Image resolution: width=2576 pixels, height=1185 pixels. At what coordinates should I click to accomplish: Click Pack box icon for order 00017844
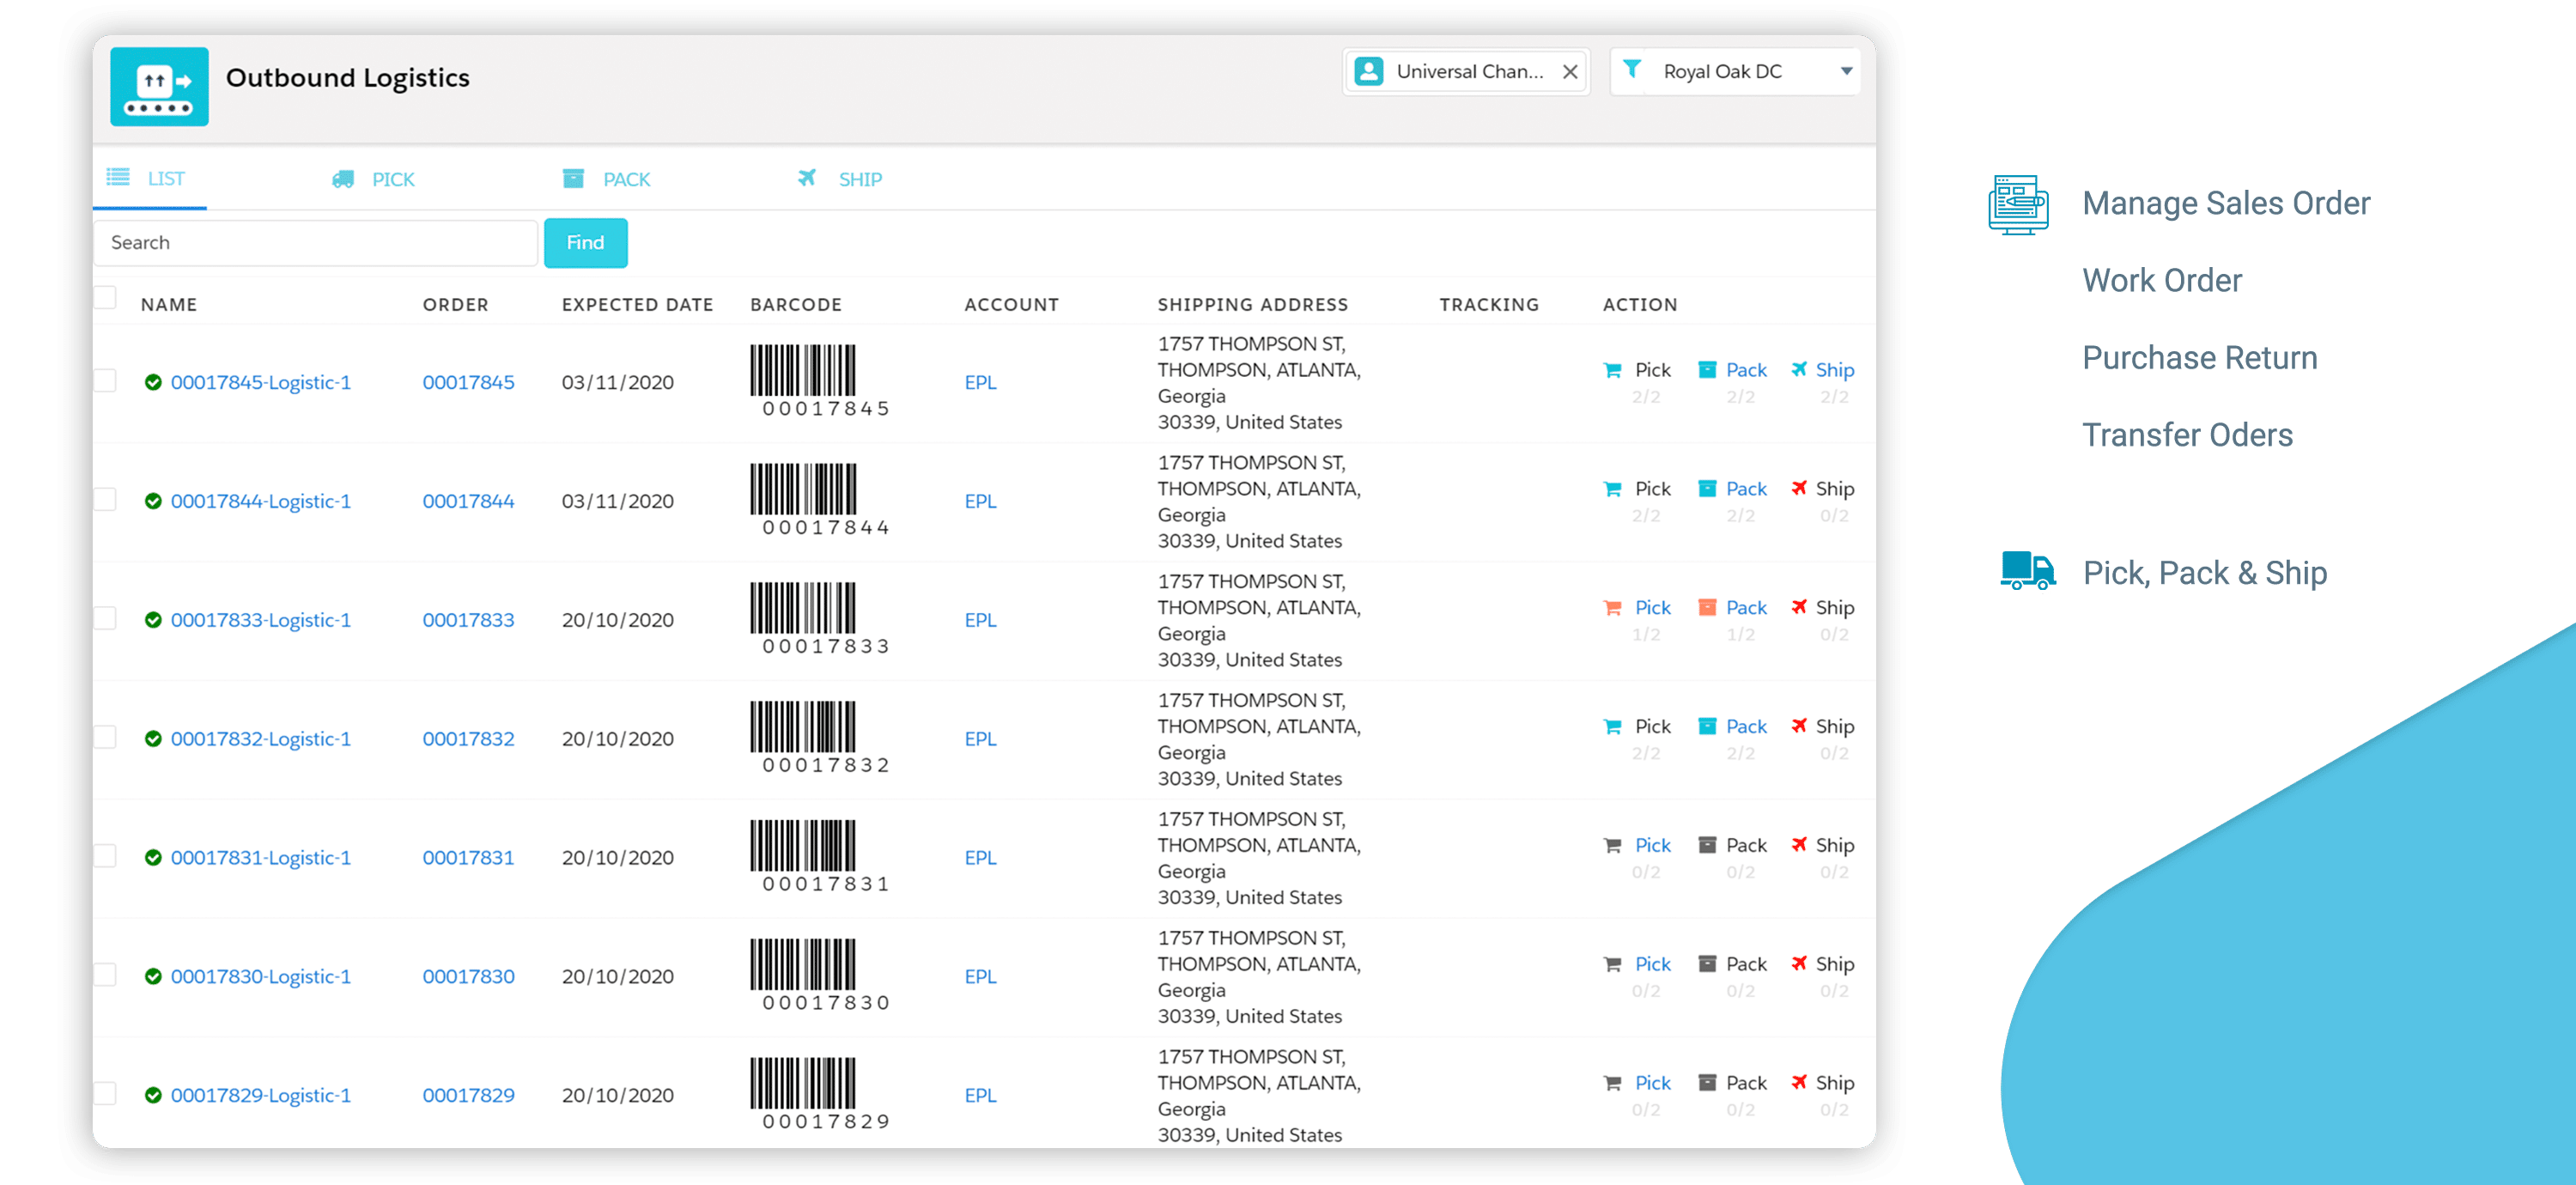pos(1707,489)
